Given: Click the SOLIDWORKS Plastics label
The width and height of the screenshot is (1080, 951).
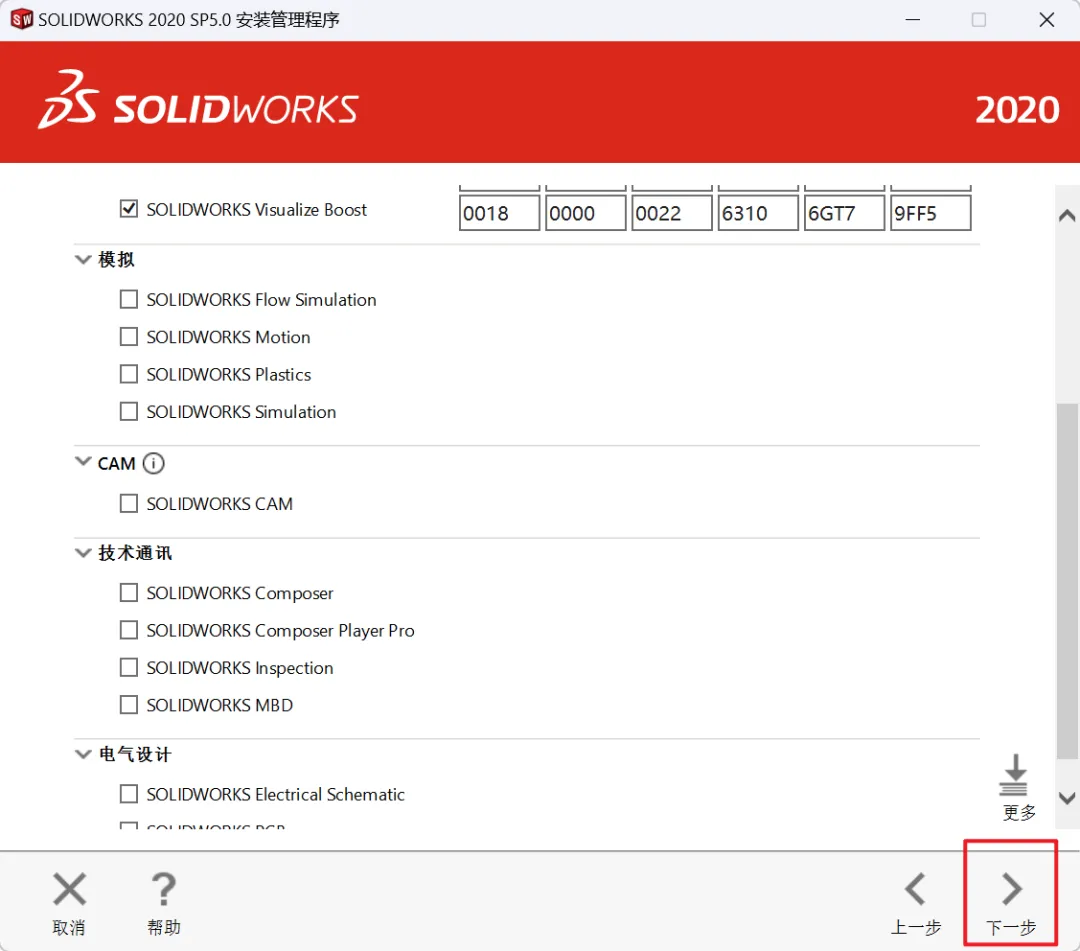Looking at the screenshot, I should (x=229, y=374).
